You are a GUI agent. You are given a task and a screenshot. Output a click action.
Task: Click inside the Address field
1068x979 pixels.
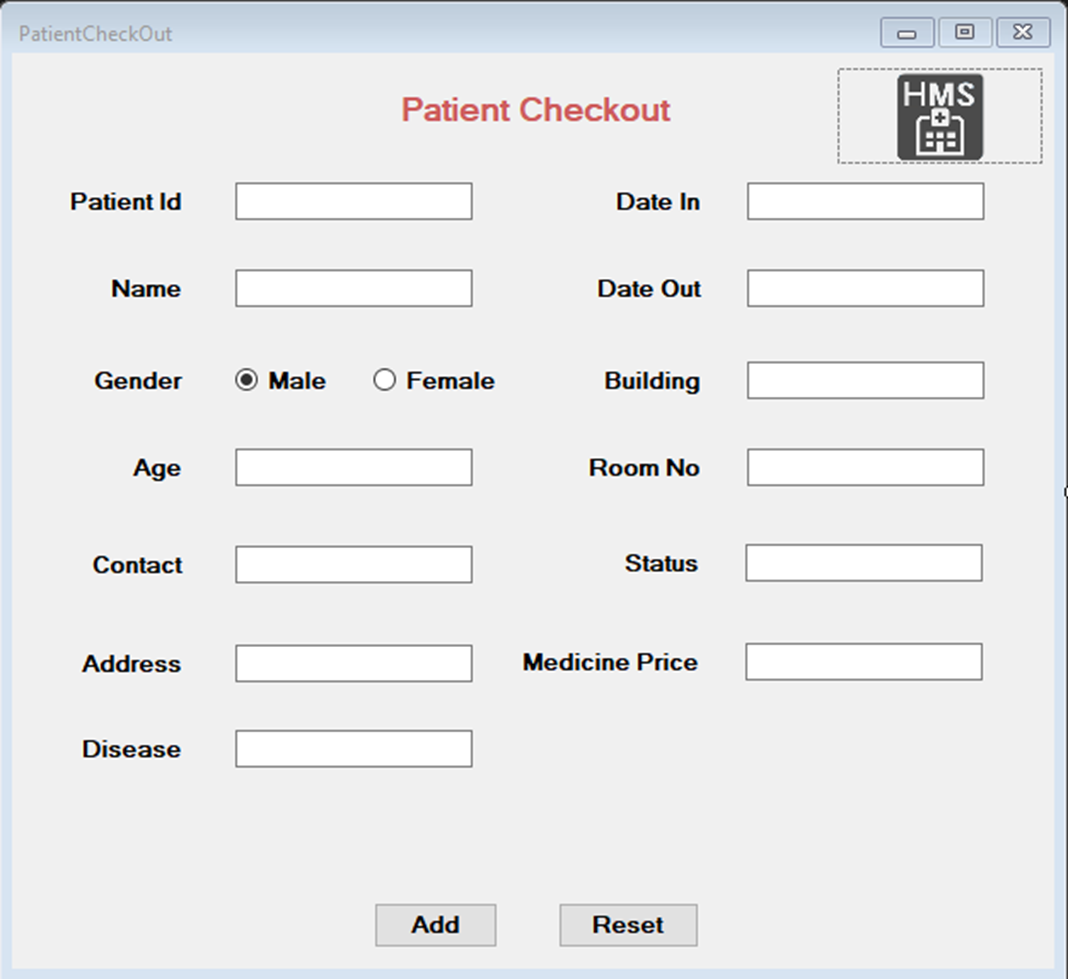tap(352, 663)
